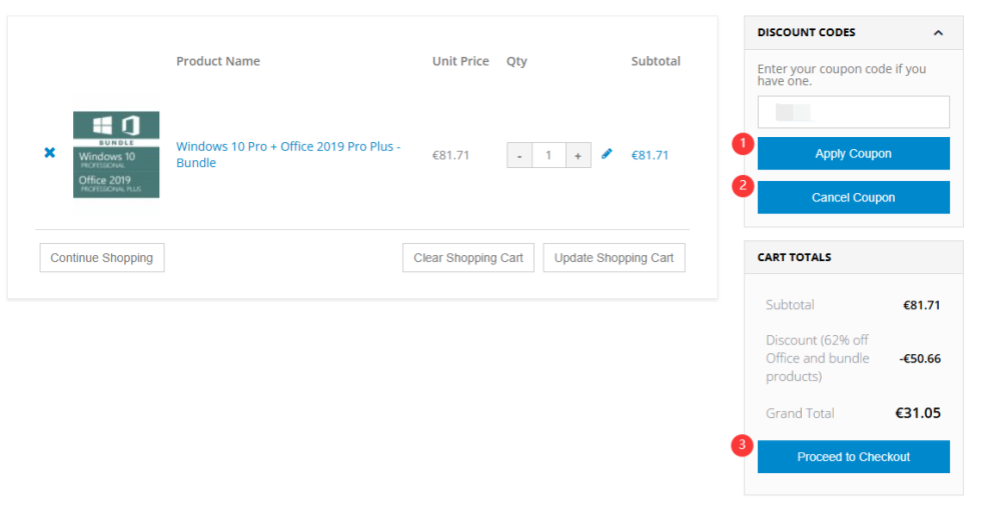Click Continue Shopping

coord(102,258)
